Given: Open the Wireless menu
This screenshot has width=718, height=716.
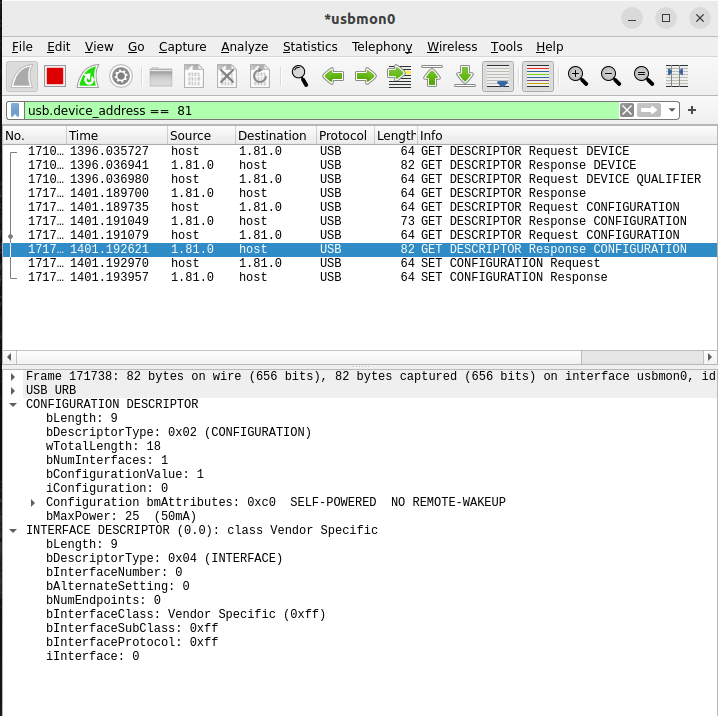Looking at the screenshot, I should pyautogui.click(x=452, y=47).
